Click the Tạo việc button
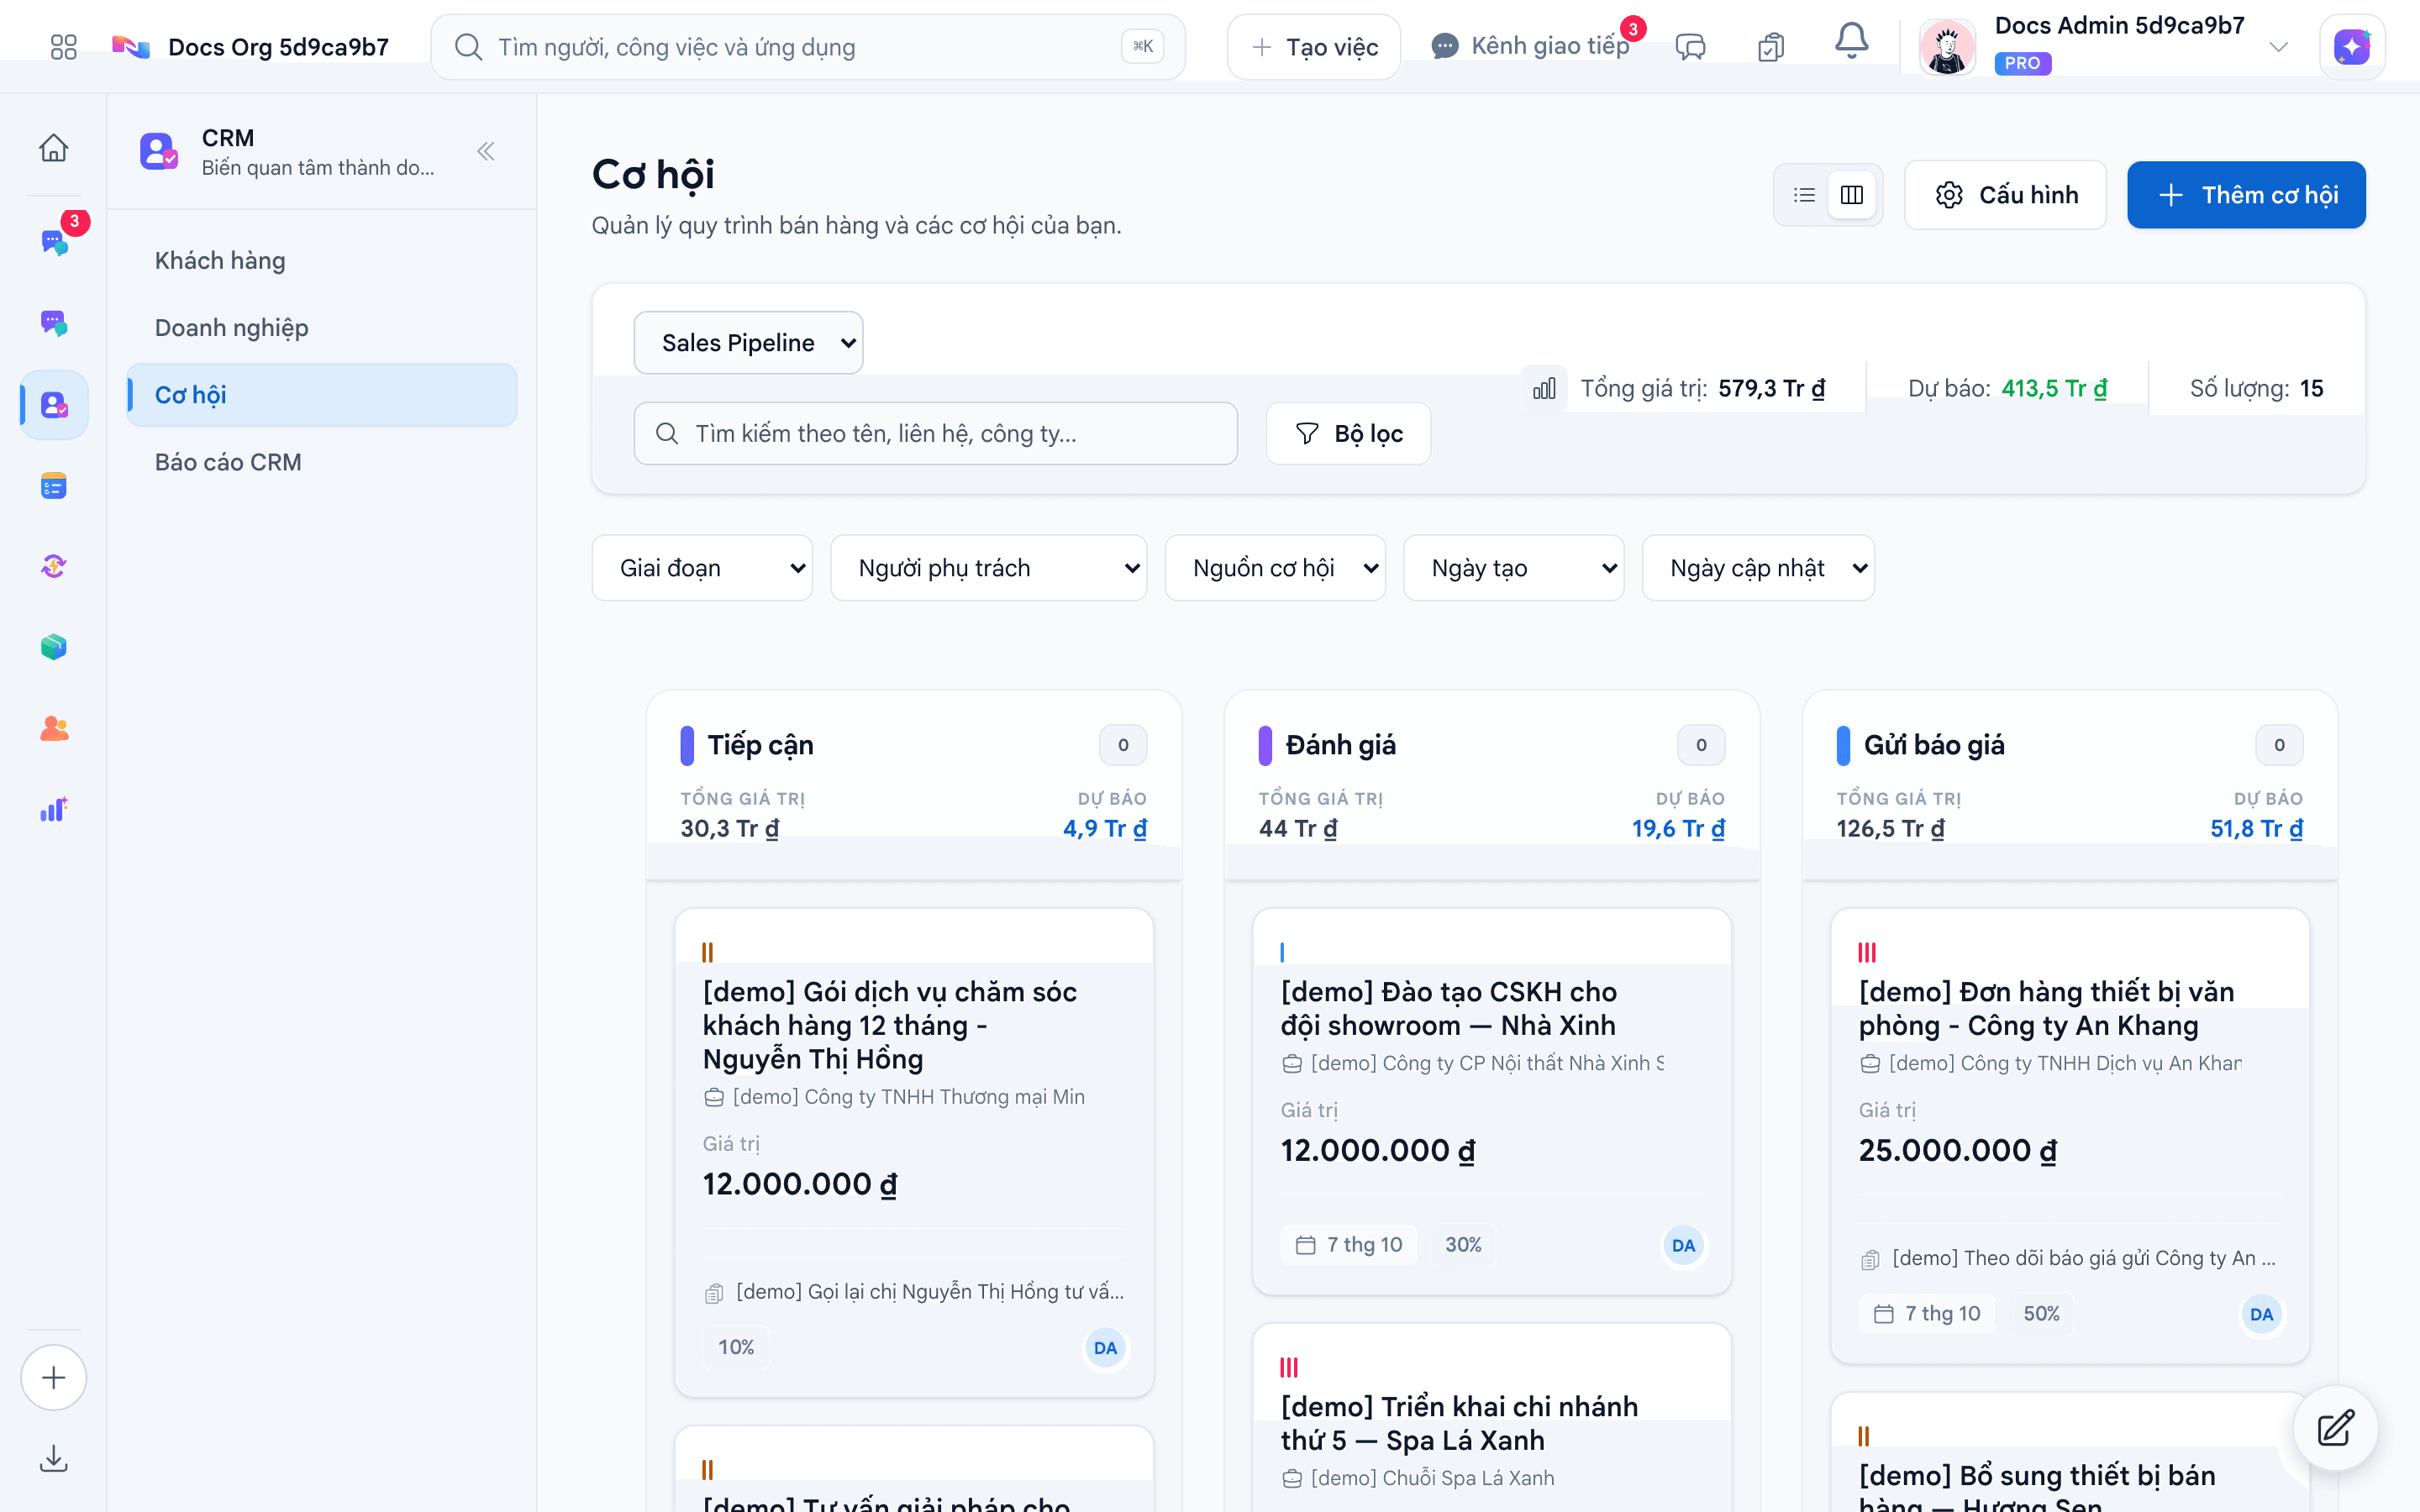 coord(1314,47)
